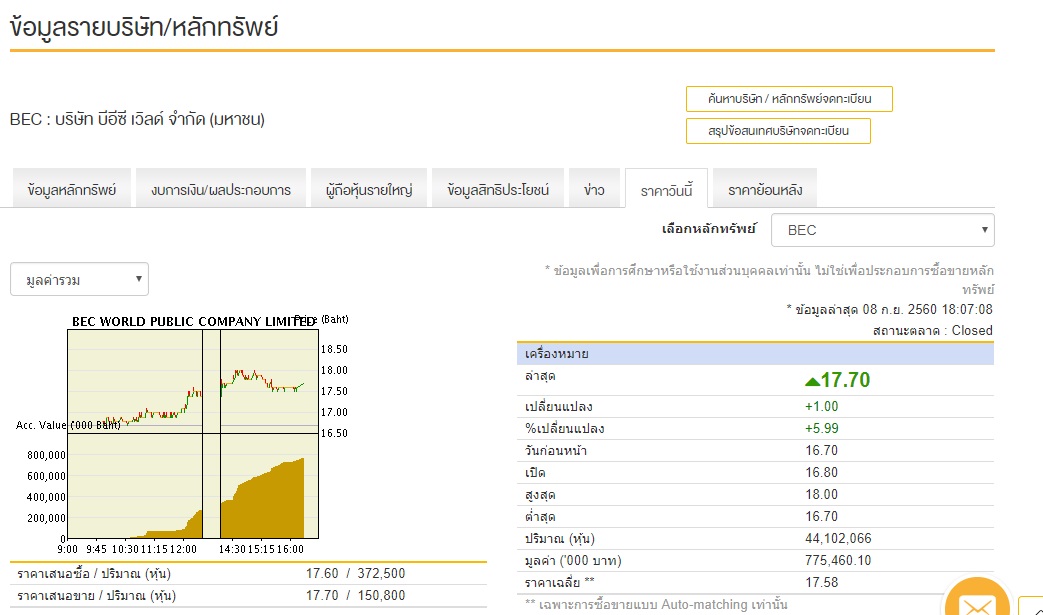The height and width of the screenshot is (615, 1043).
Task: Click the chart title BEC WORLD PUBLIC COMPANY LIMITED
Action: point(193,322)
